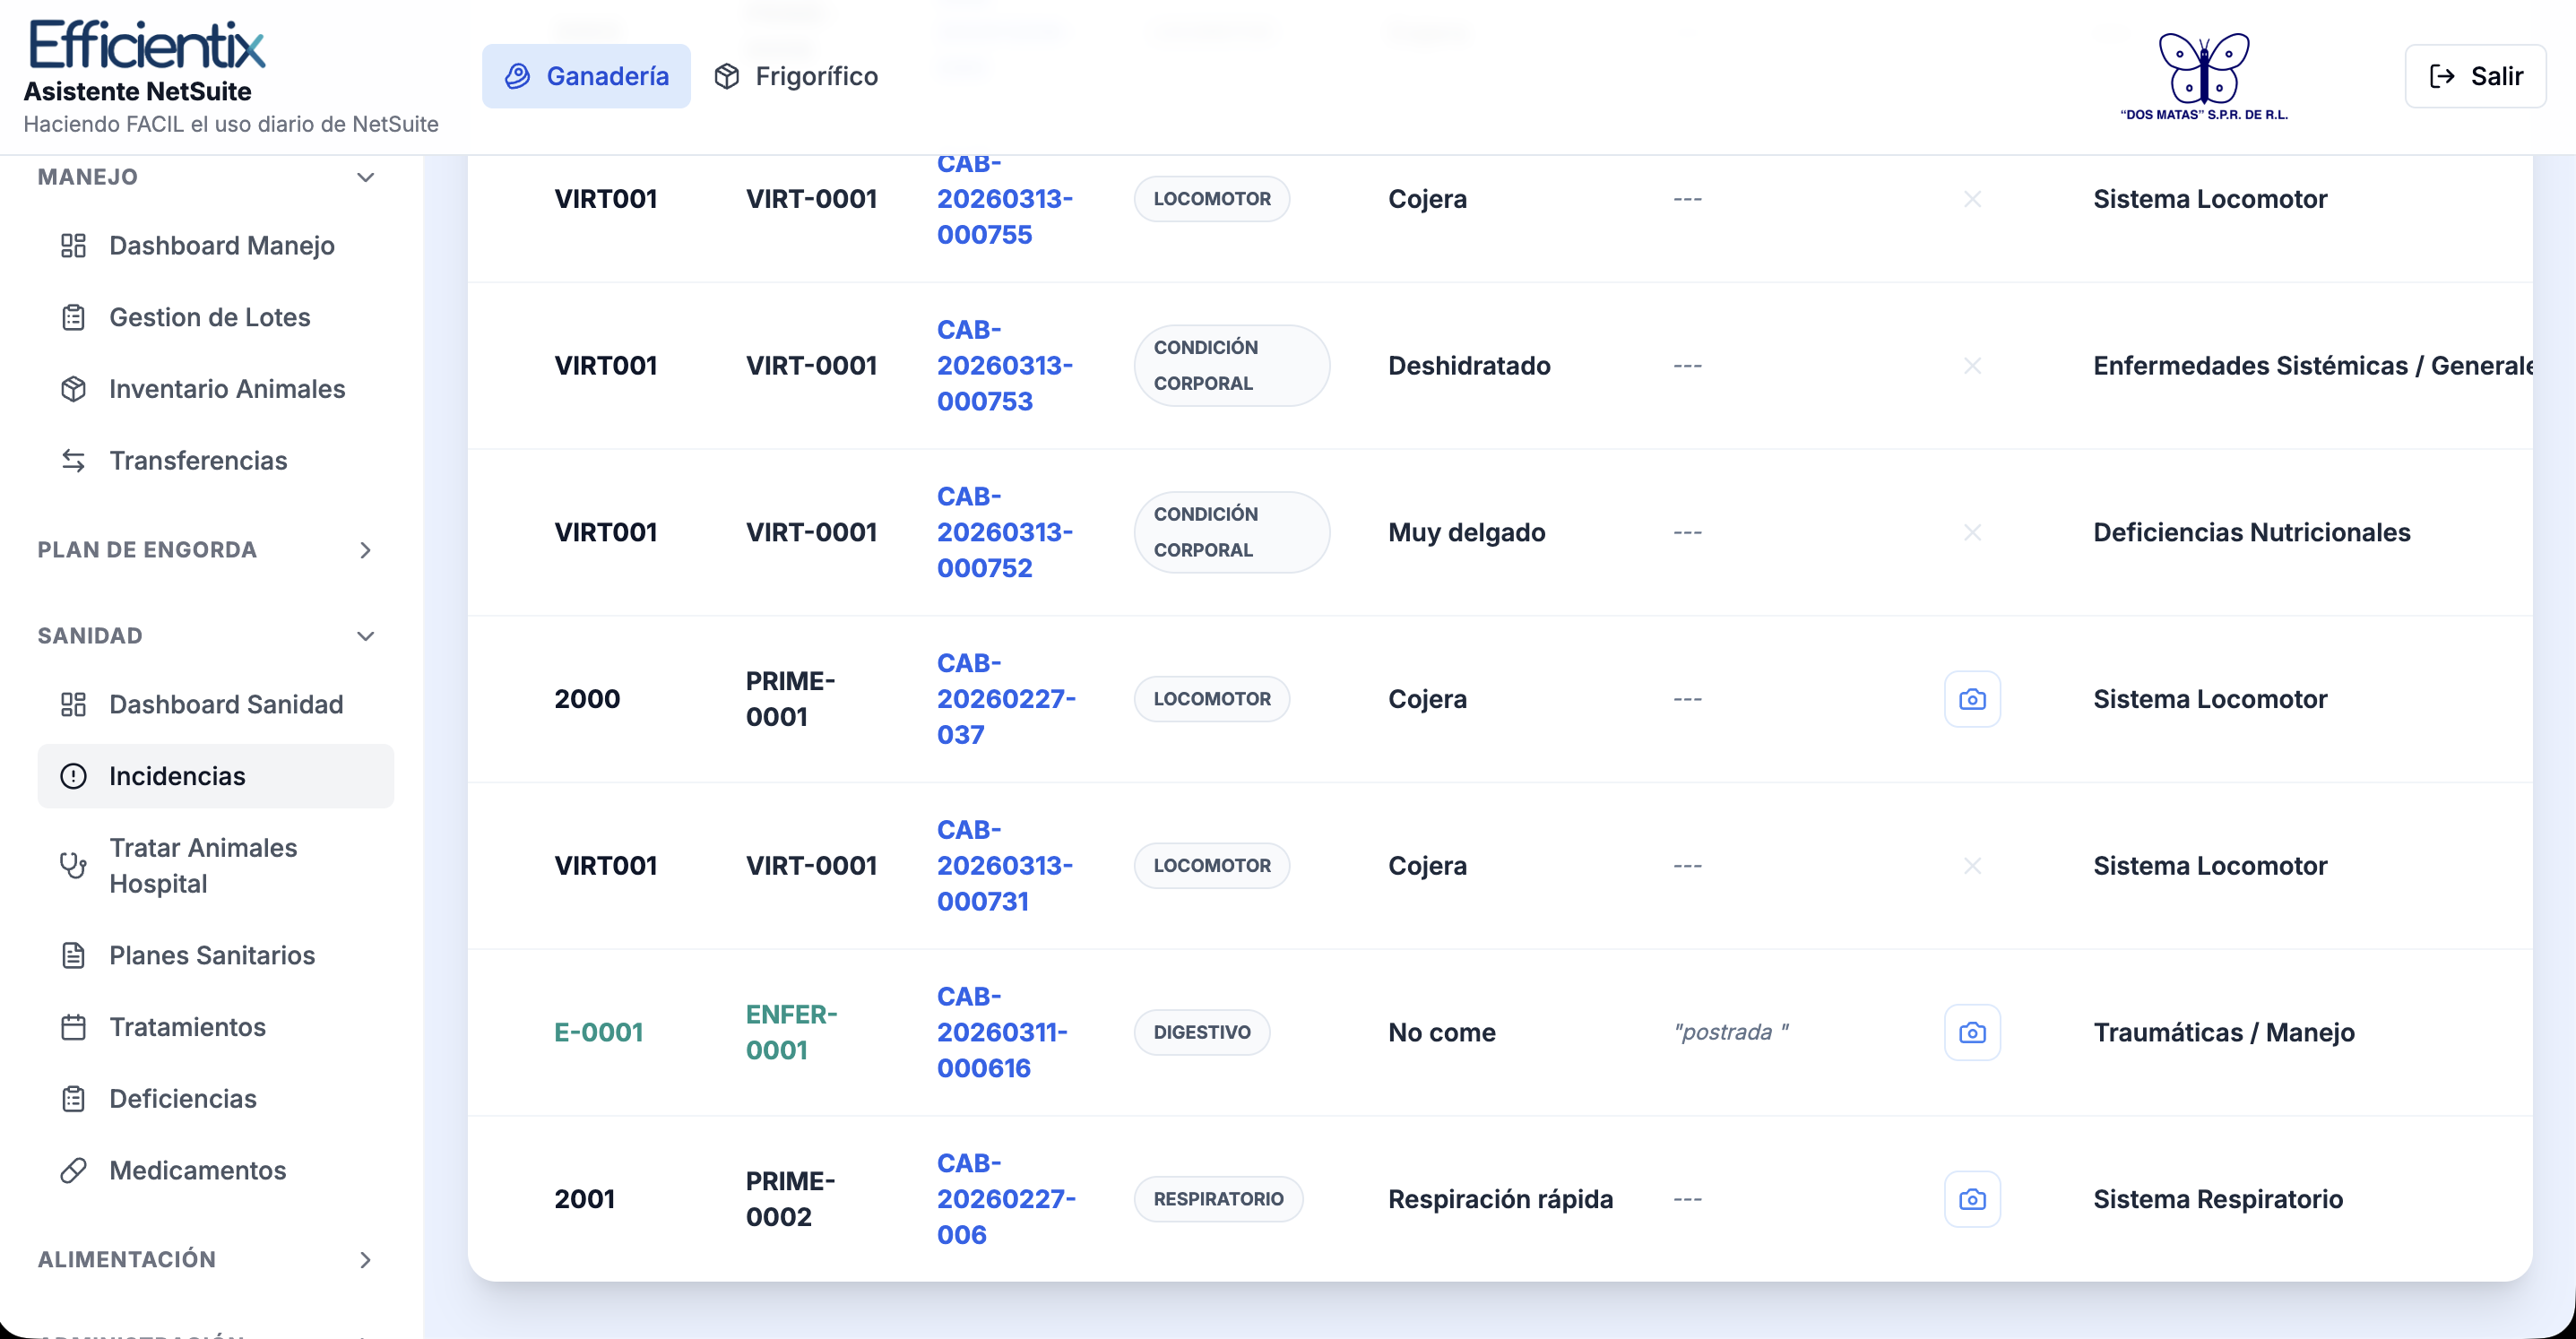This screenshot has height=1339, width=2576.
Task: Select the Traumáticas / Manejo cell
Action: click(x=2224, y=1032)
